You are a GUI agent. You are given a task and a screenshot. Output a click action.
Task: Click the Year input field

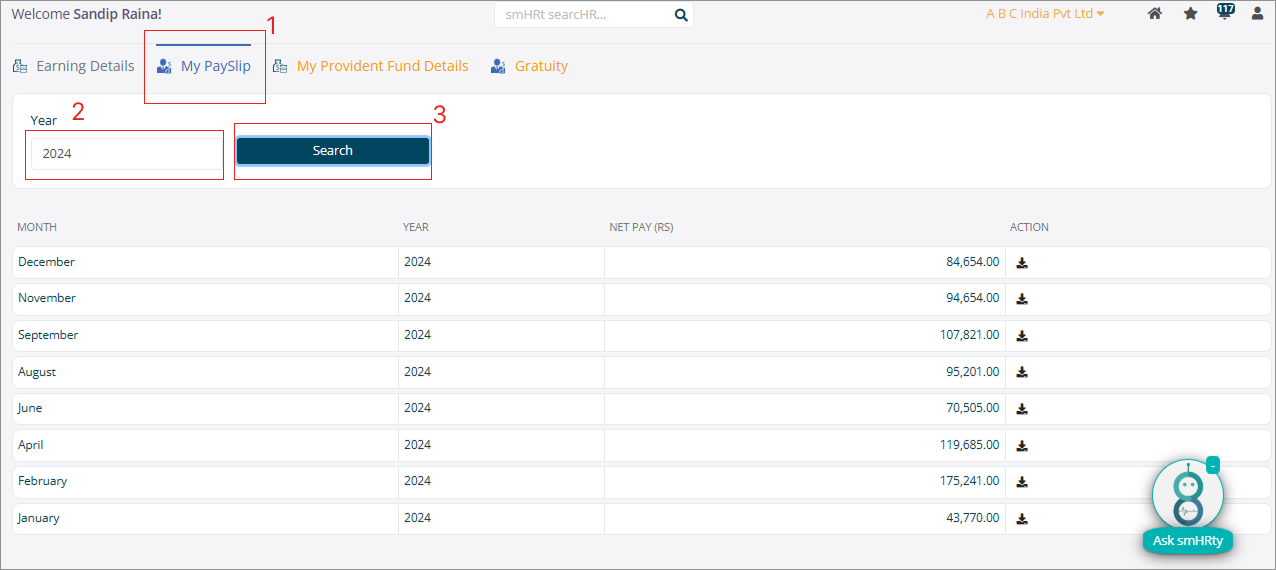125,154
